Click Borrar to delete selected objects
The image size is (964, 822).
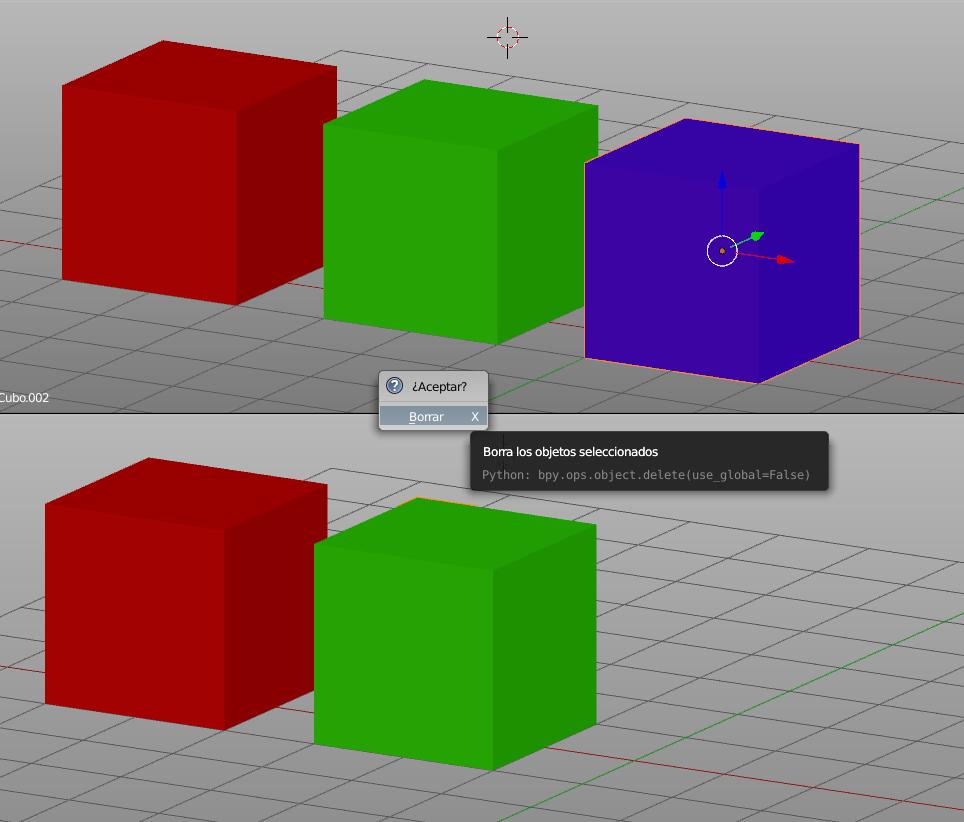[x=433, y=416]
